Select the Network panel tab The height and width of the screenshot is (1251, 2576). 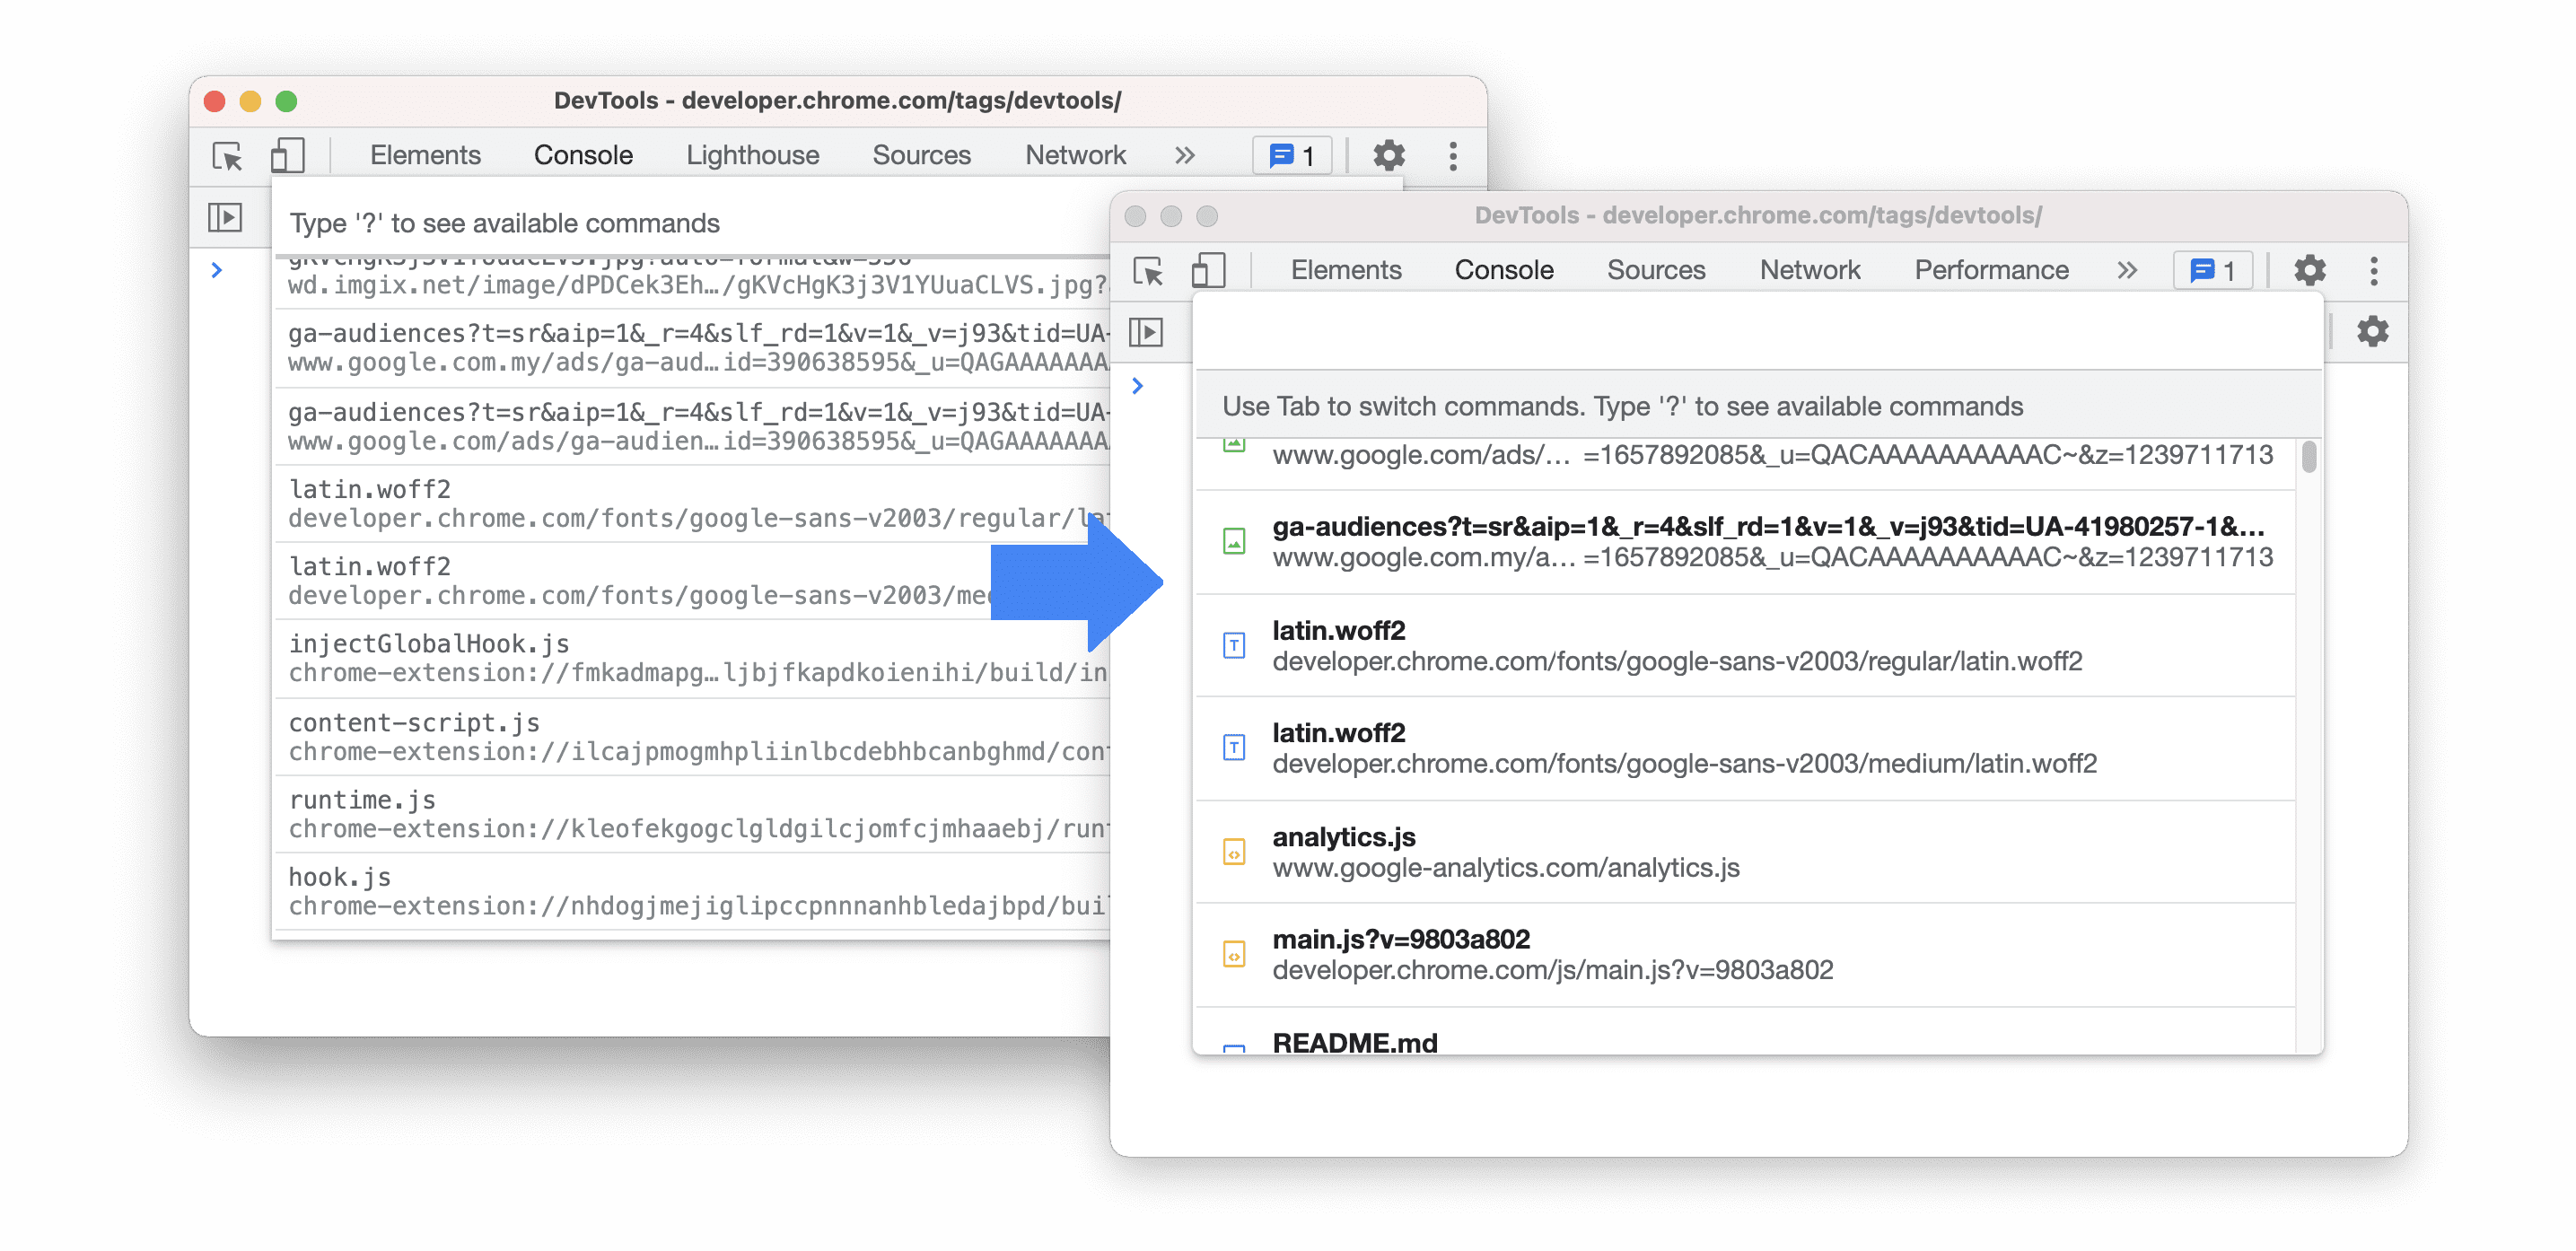pyautogui.click(x=1807, y=267)
